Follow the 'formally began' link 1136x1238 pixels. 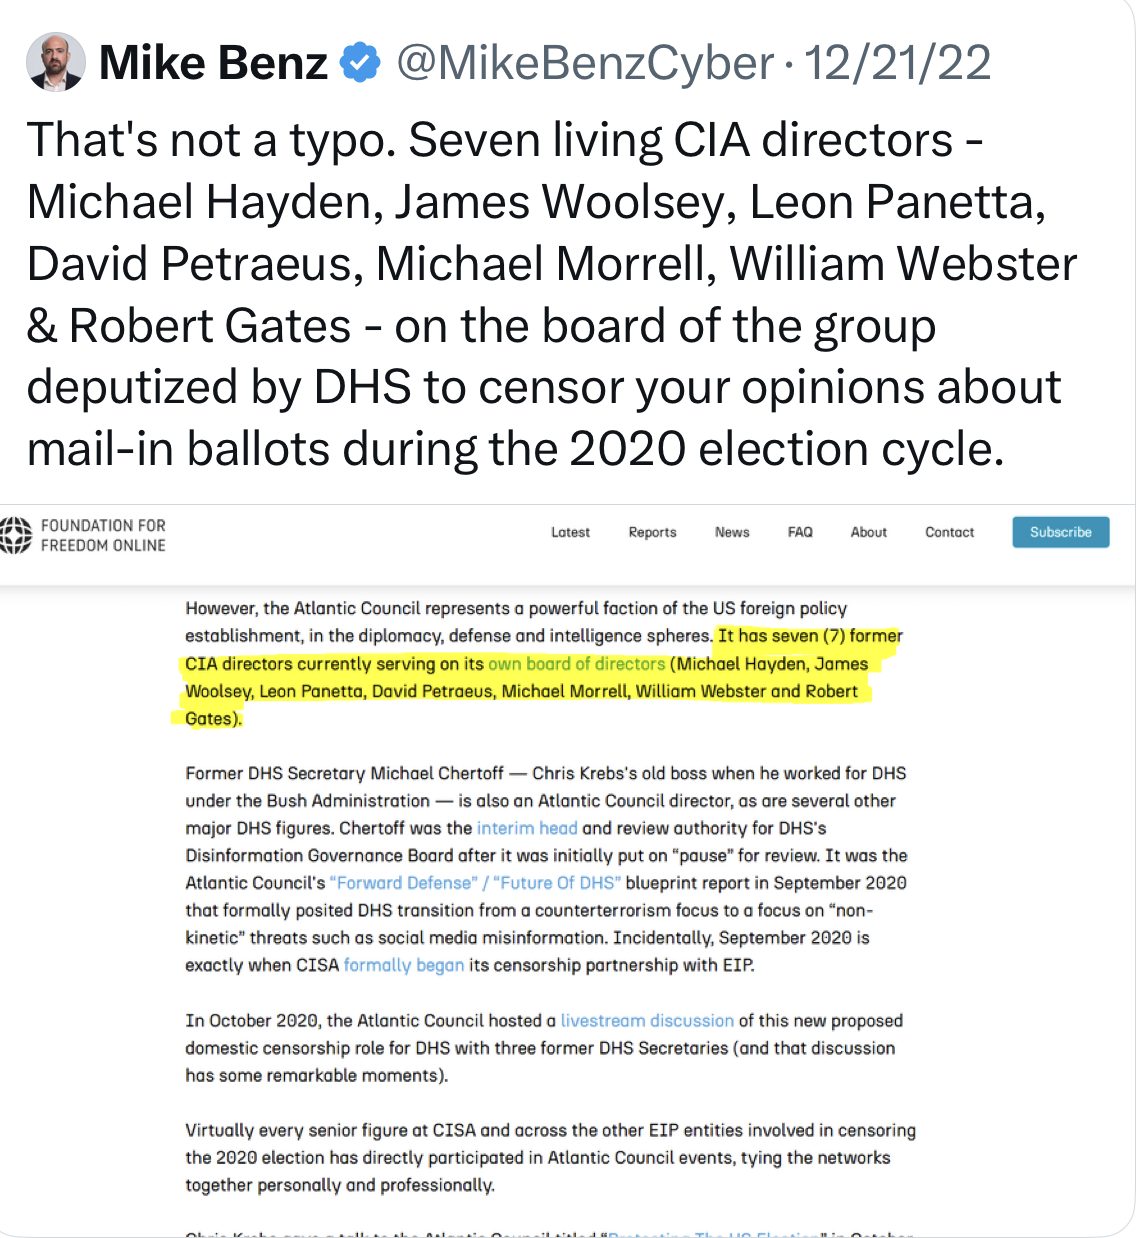[x=403, y=965]
